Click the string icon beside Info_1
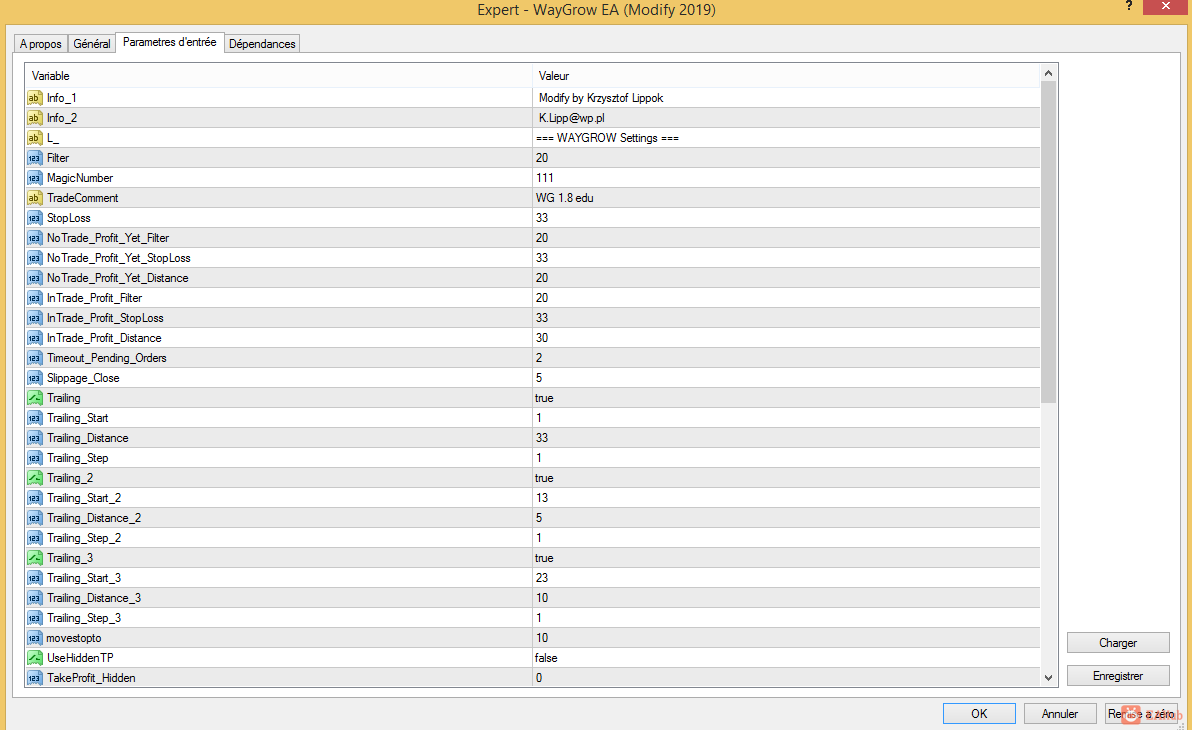This screenshot has width=1192, height=730. tap(34, 98)
